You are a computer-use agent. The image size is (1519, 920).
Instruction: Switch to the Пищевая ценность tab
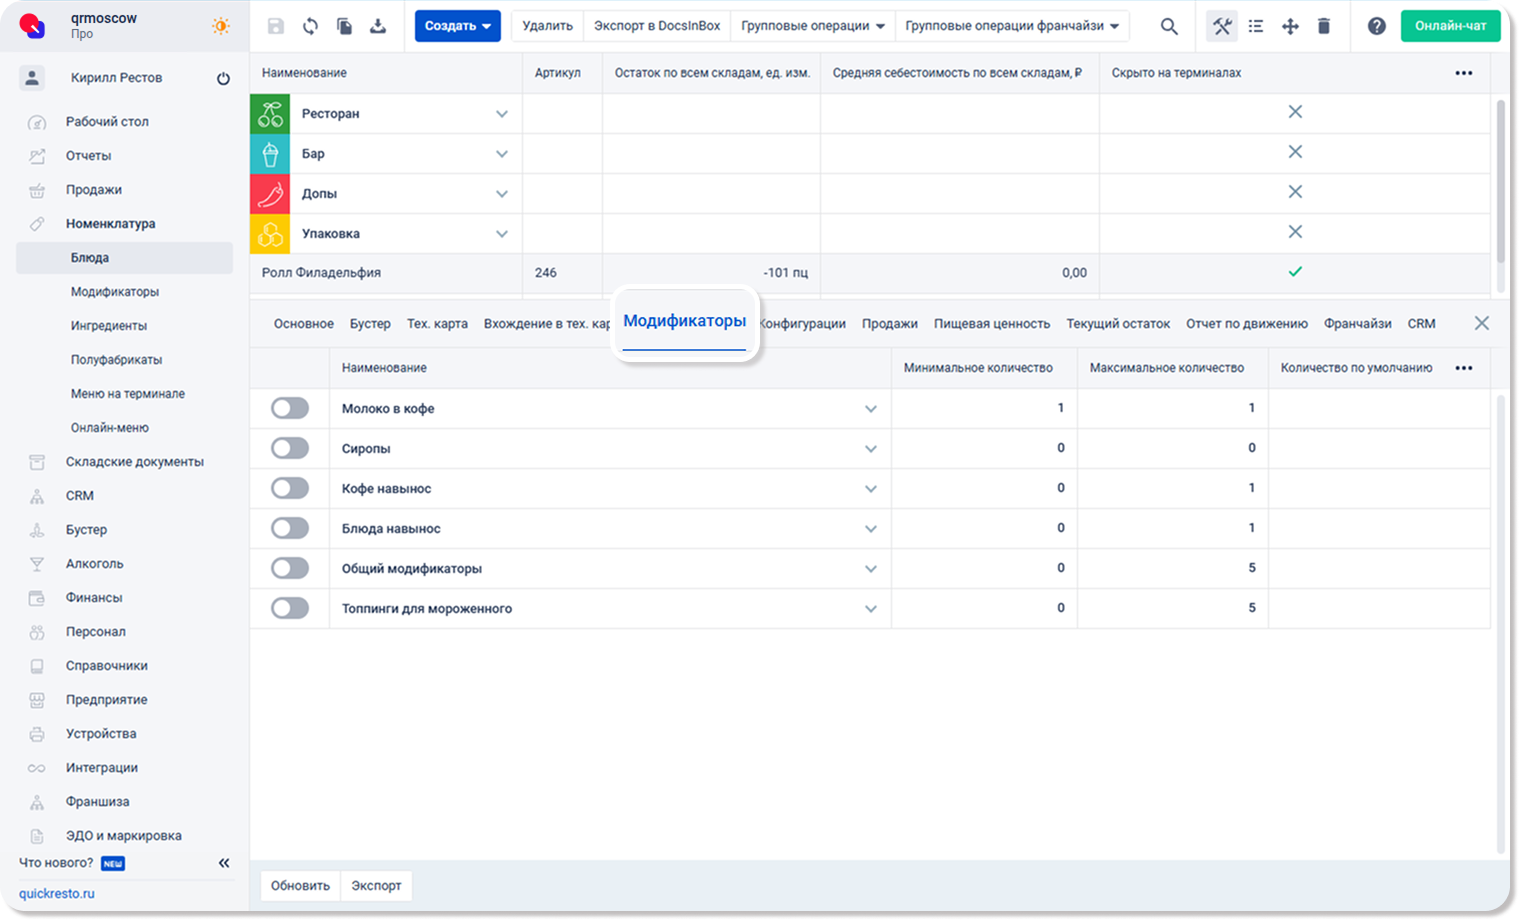click(992, 324)
